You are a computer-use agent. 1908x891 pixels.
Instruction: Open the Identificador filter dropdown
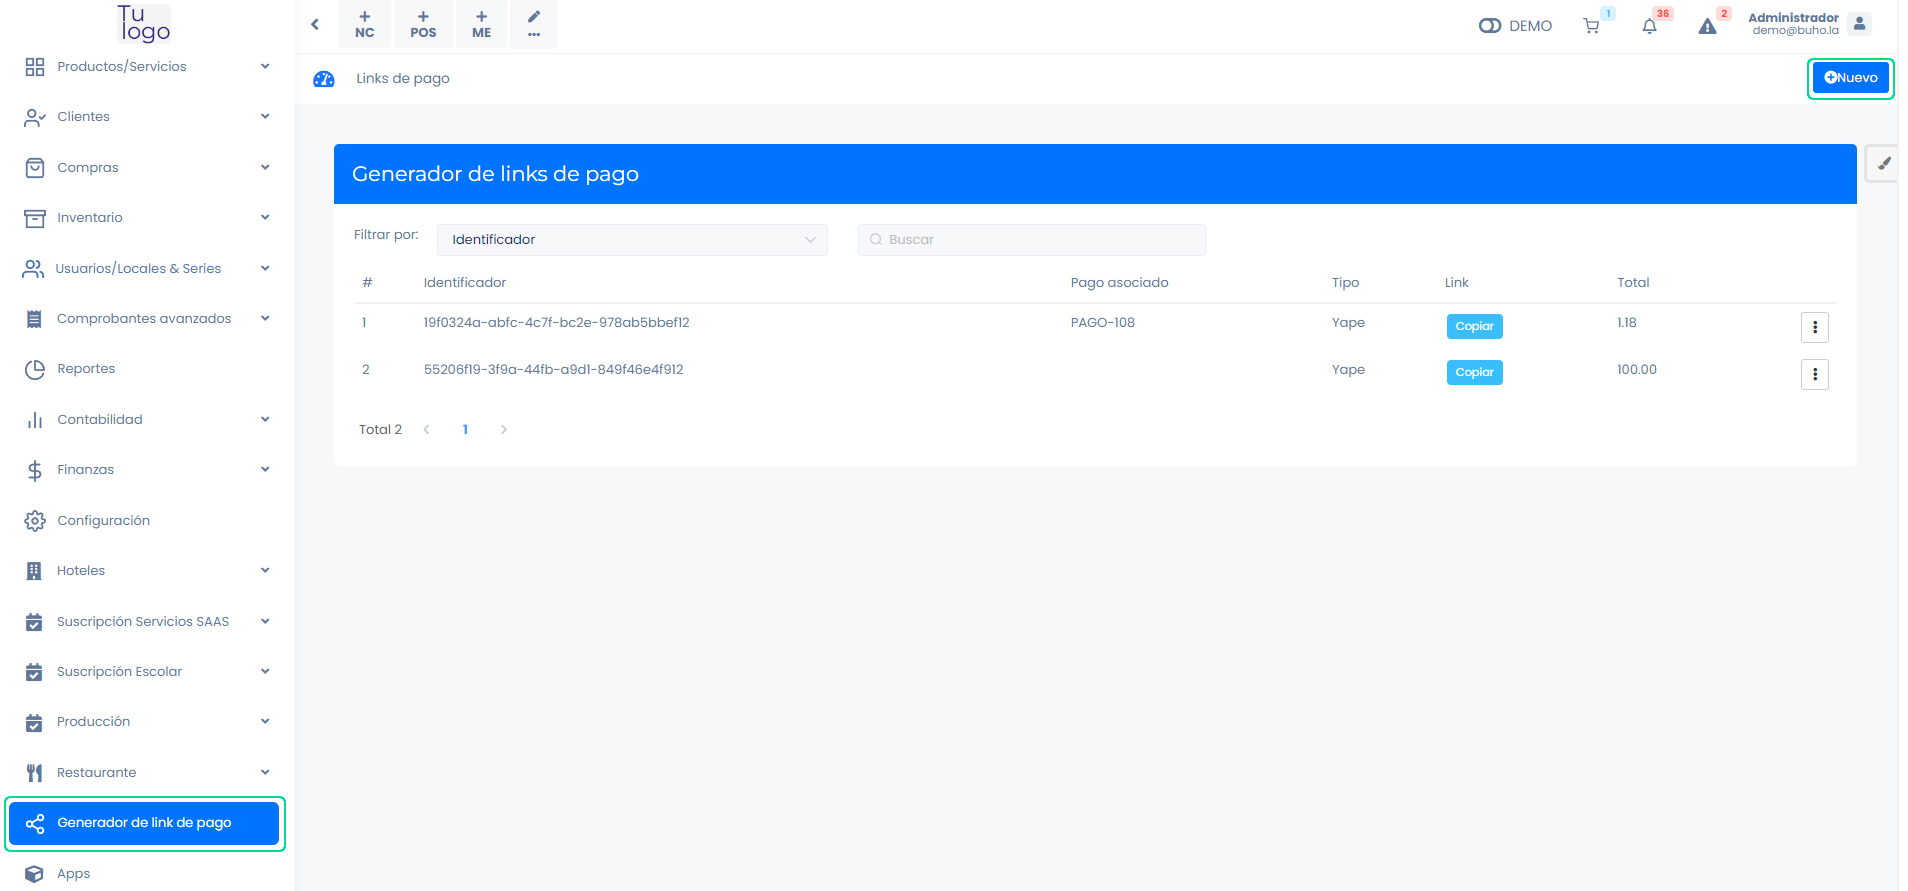pyautogui.click(x=632, y=240)
